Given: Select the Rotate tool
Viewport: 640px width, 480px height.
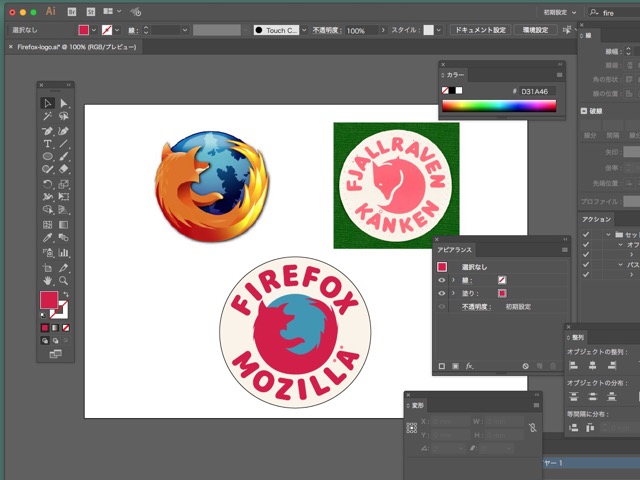Looking at the screenshot, I should pyautogui.click(x=47, y=184).
